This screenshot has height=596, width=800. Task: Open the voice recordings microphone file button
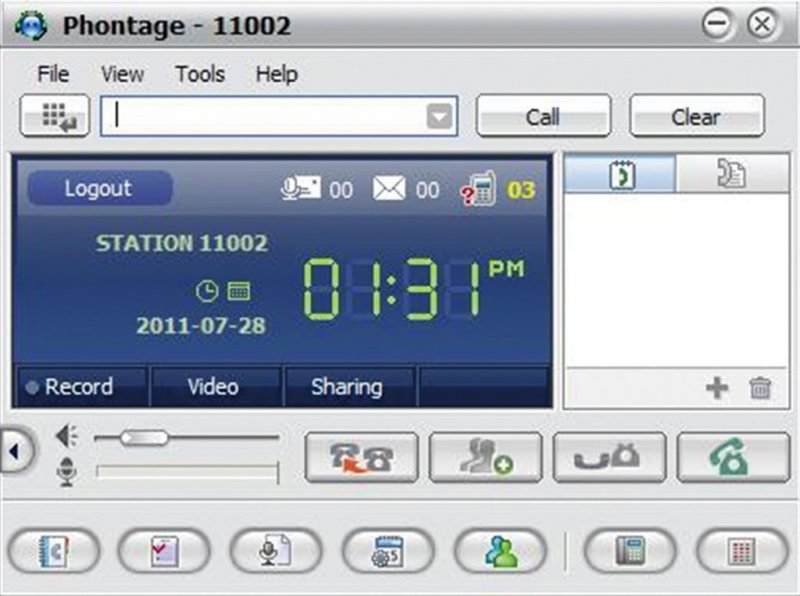click(x=276, y=551)
